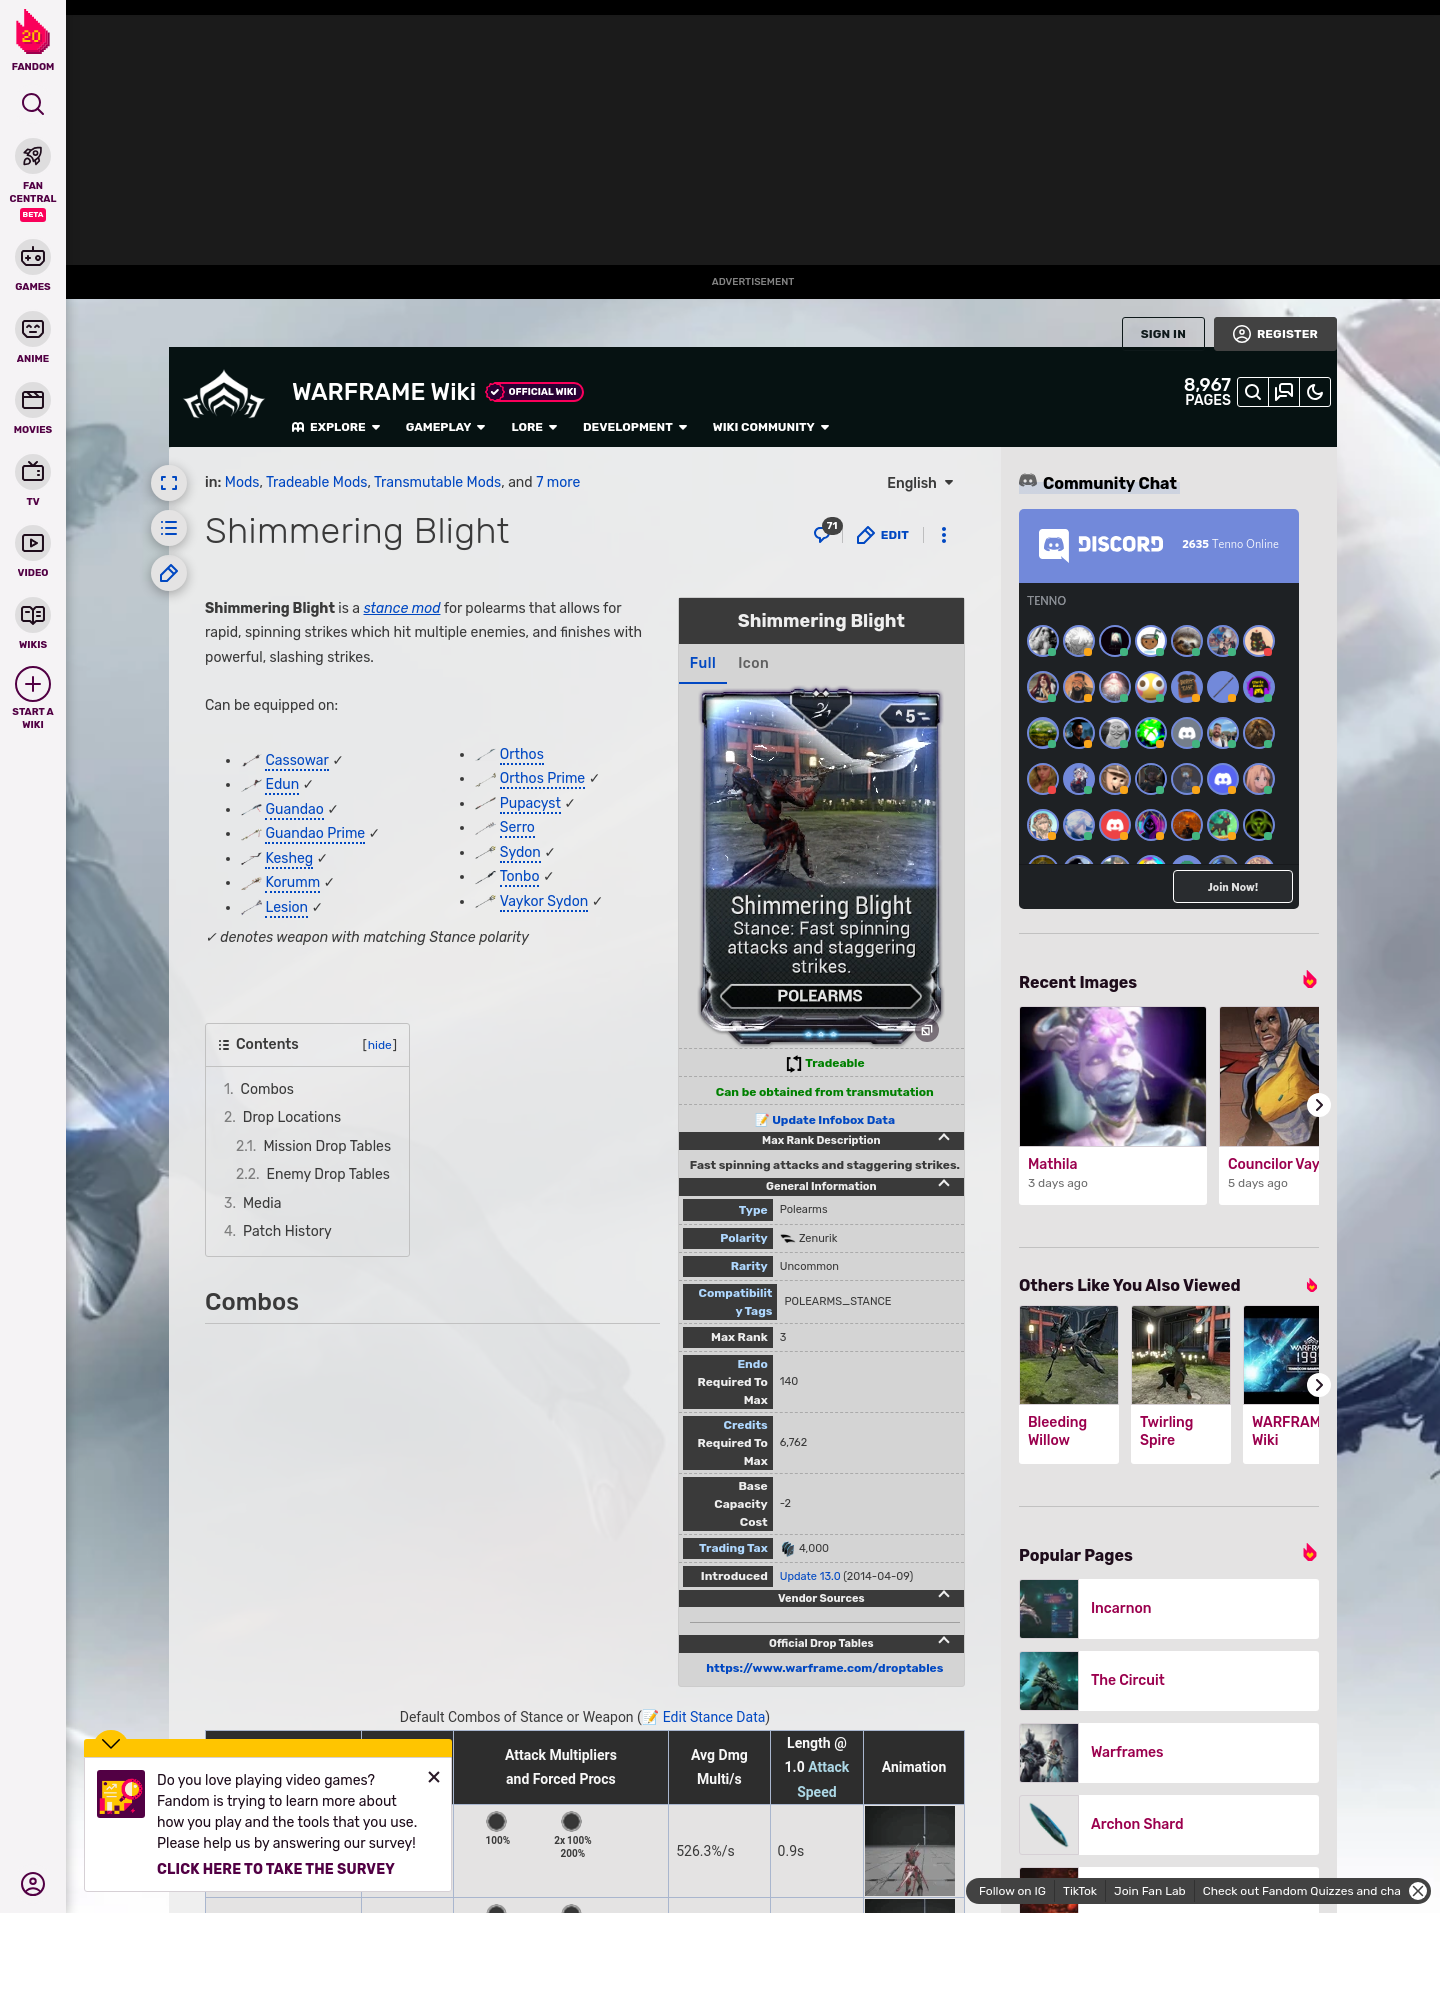
Task: Open the Lore dropdown menu
Action: pyautogui.click(x=534, y=427)
